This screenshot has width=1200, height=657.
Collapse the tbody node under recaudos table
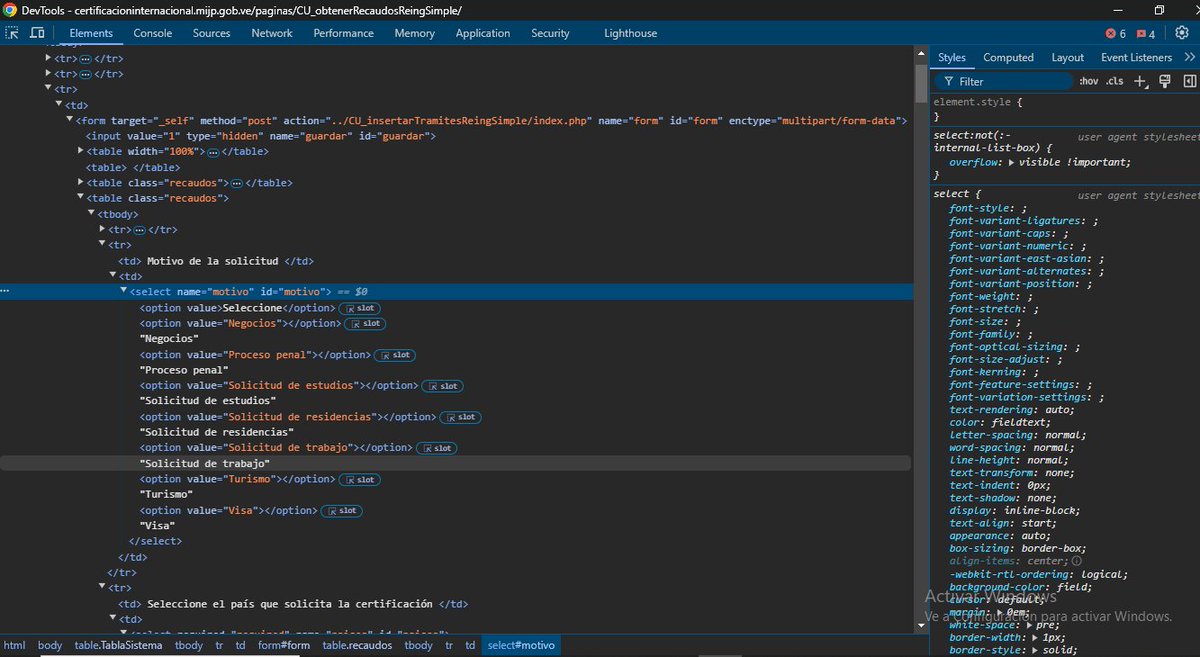point(92,214)
